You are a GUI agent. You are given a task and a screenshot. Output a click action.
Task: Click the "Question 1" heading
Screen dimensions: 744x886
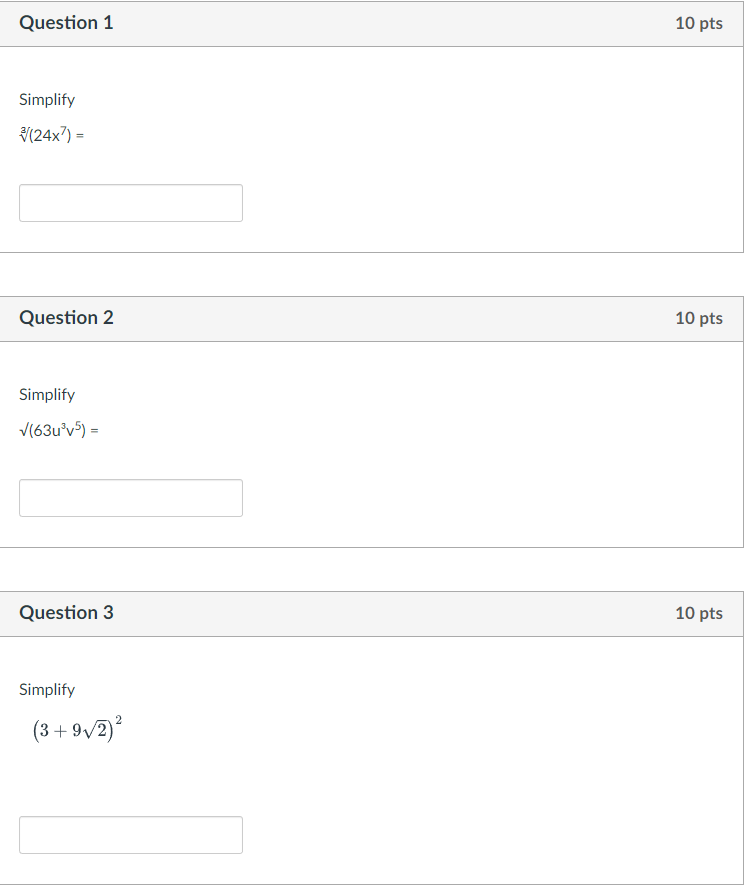pyautogui.click(x=66, y=23)
